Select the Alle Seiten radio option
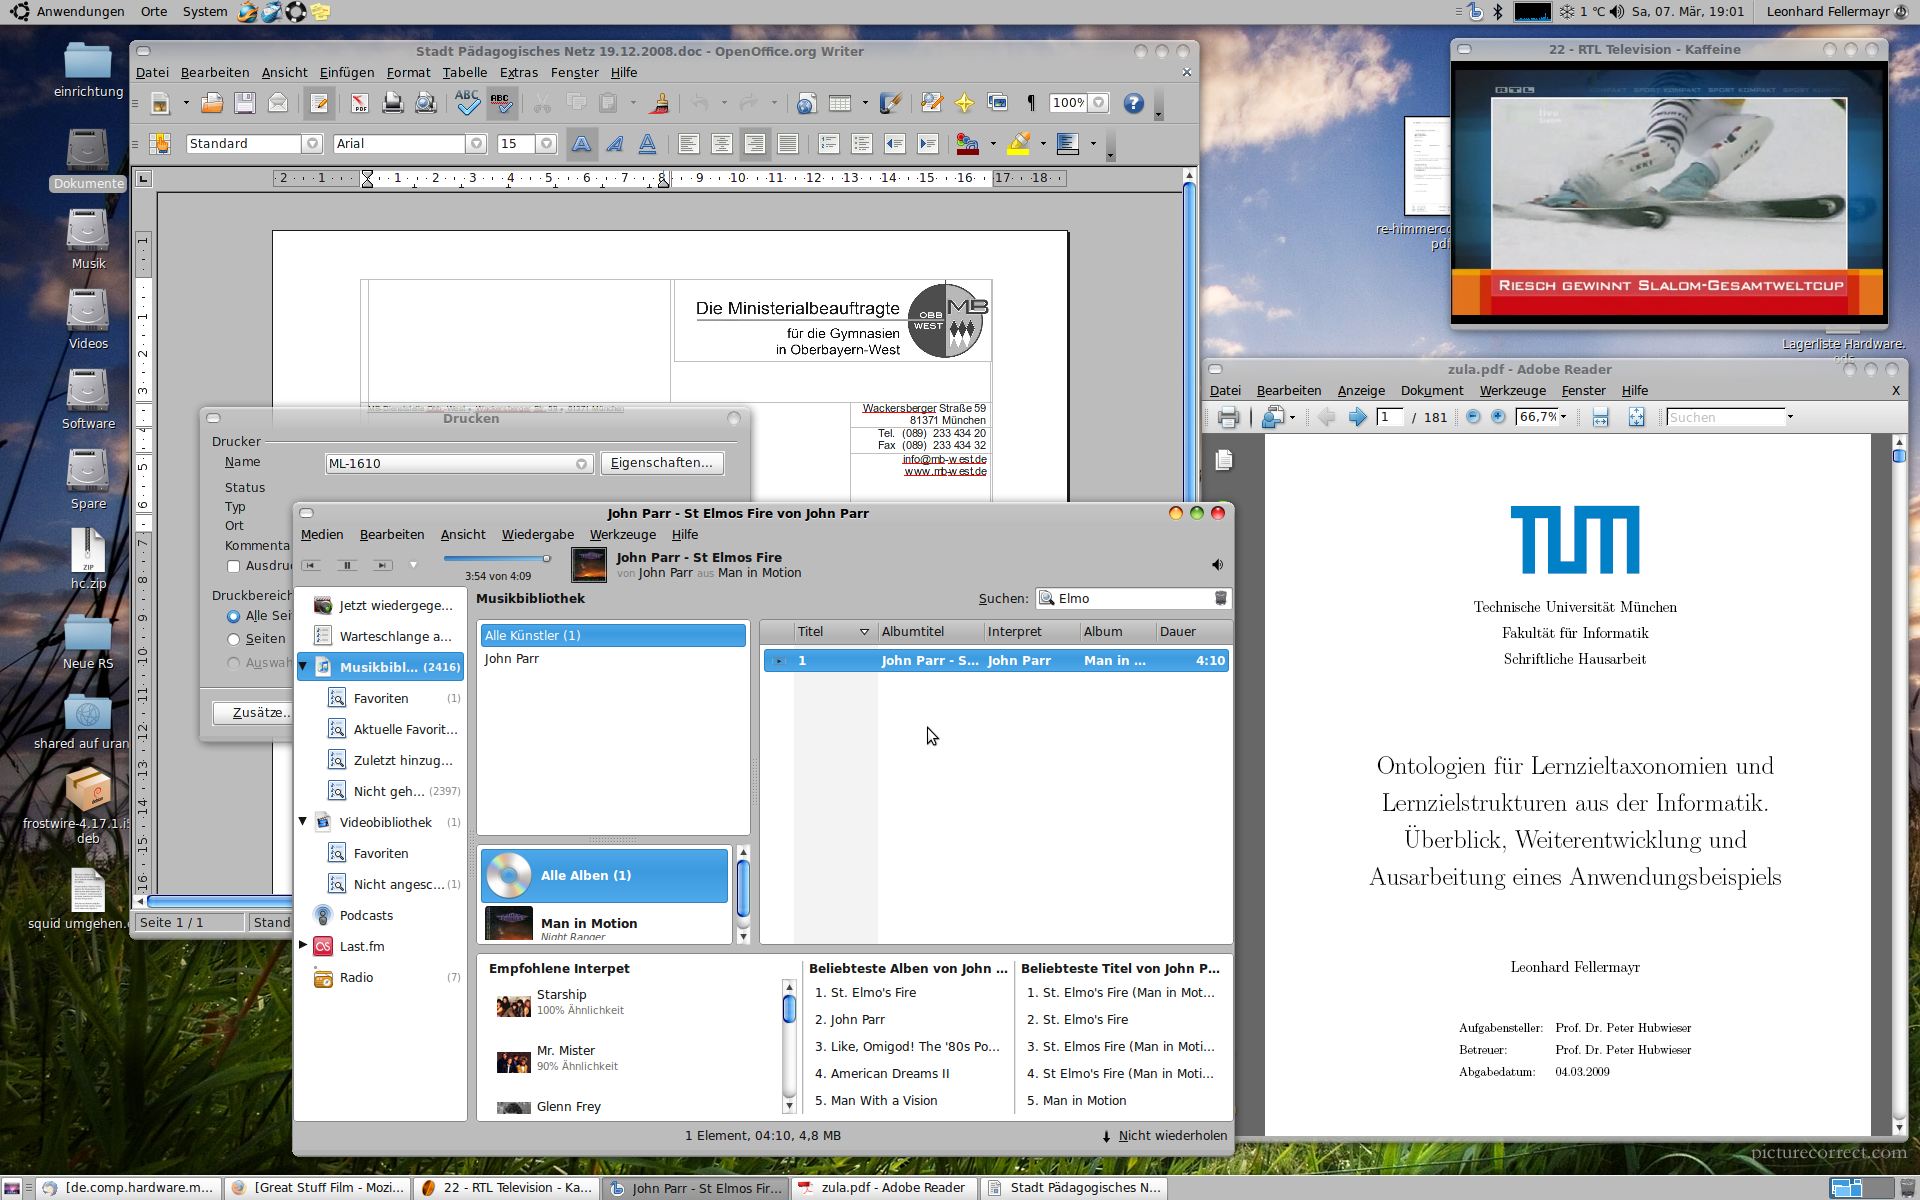The image size is (1920, 1200). click(x=234, y=616)
